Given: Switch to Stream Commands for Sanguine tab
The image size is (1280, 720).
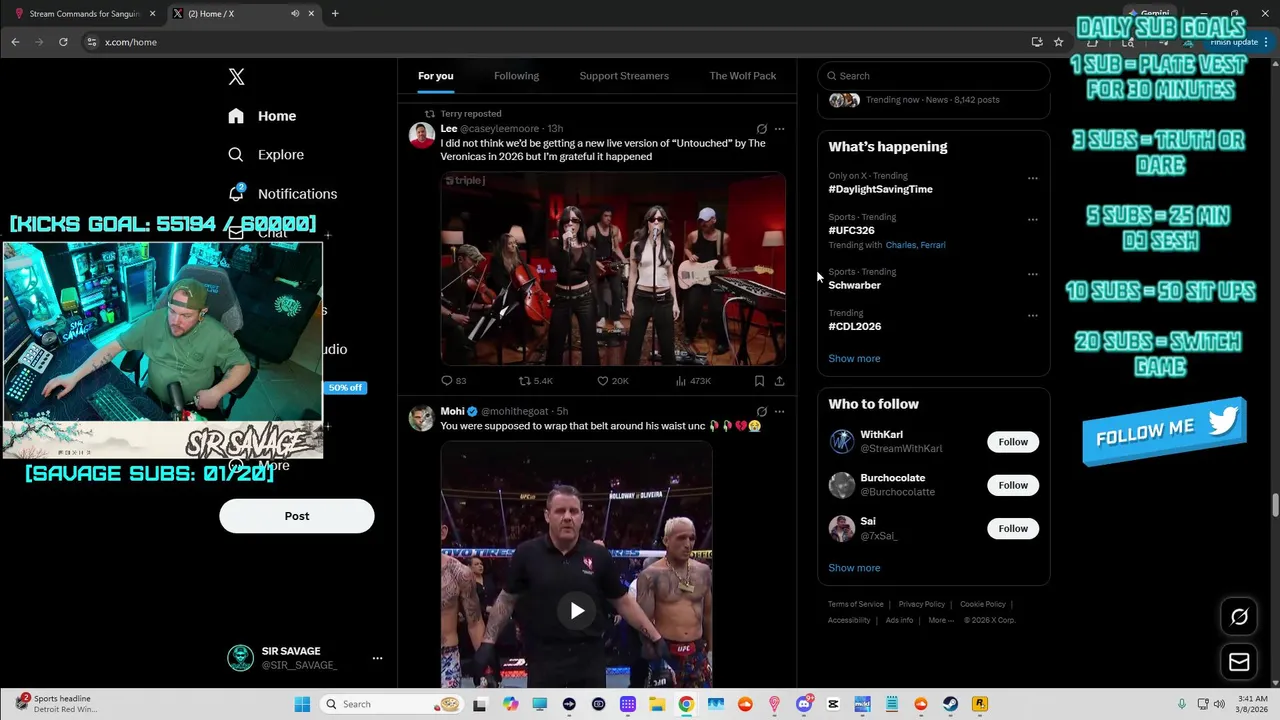Looking at the screenshot, I should [85, 14].
